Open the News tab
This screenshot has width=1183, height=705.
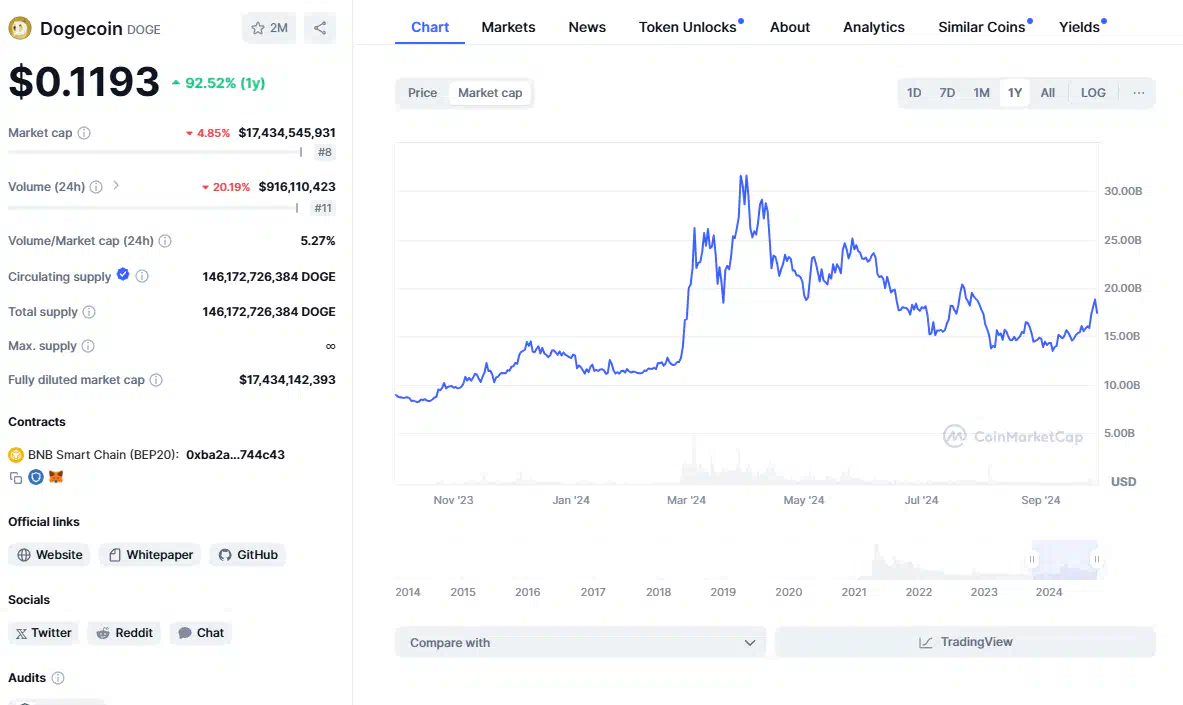point(587,27)
